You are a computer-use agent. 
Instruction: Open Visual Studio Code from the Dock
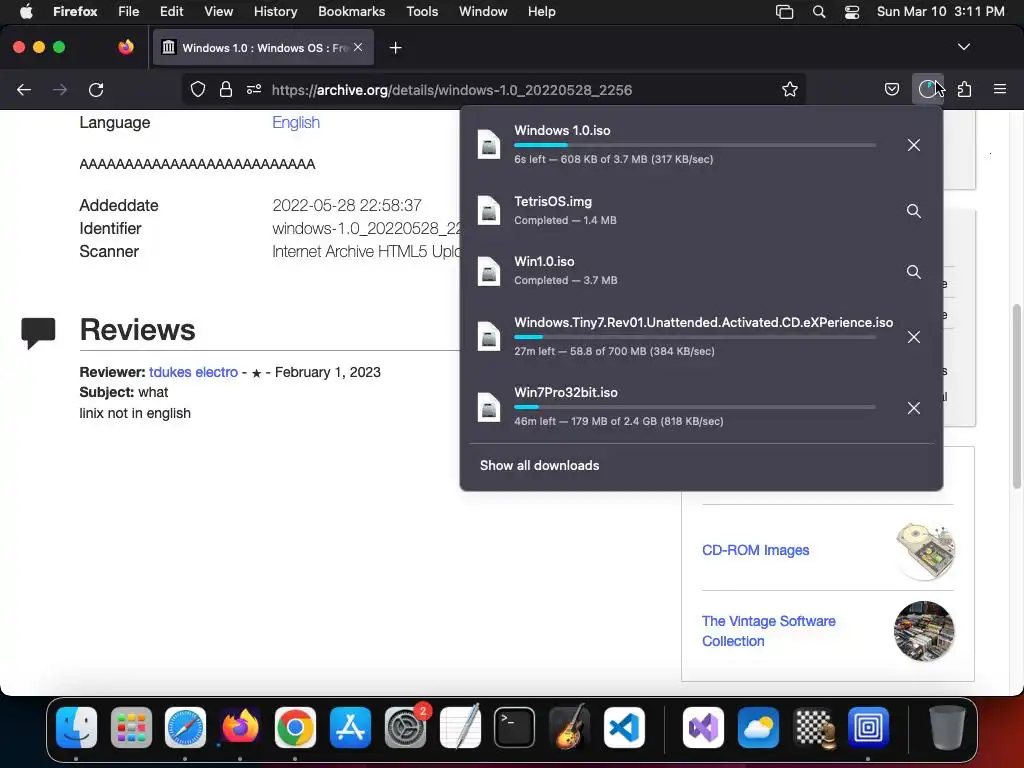click(x=624, y=728)
